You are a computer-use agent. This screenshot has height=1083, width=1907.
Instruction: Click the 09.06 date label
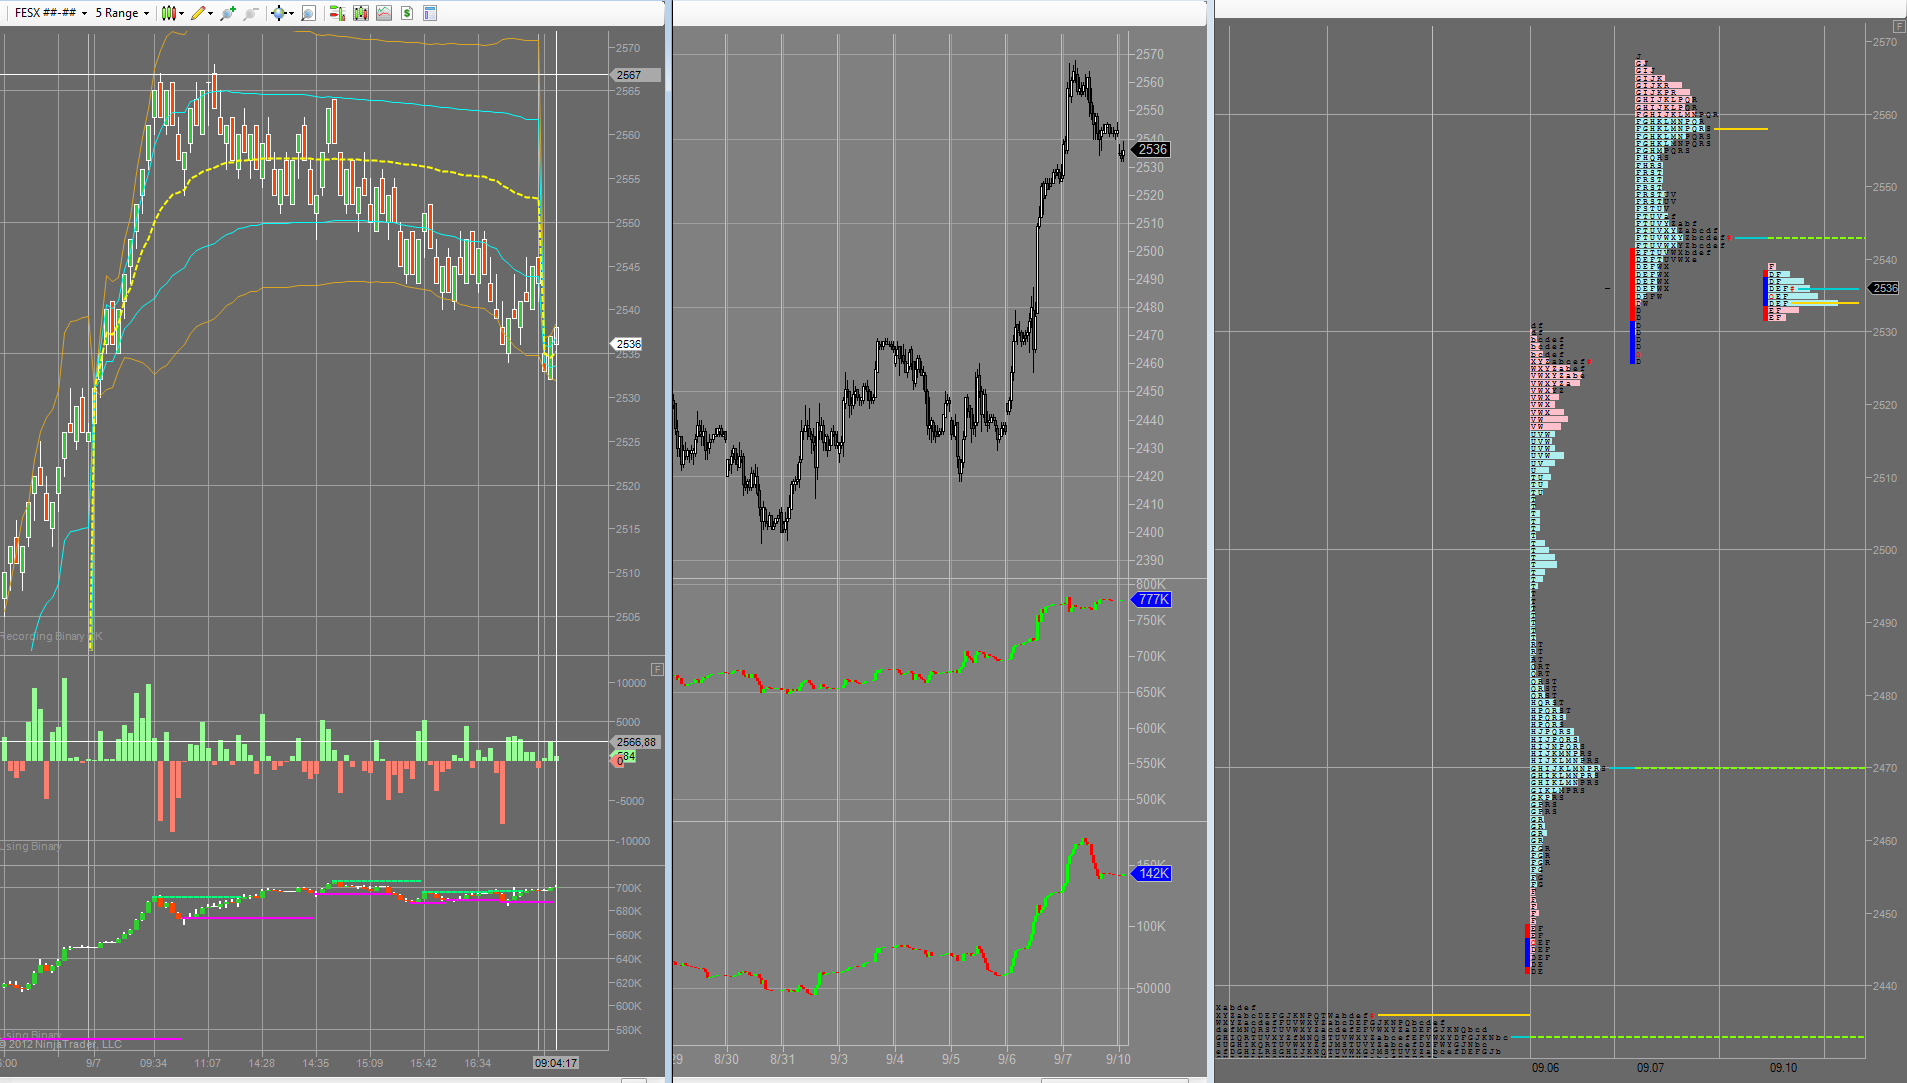pos(1545,1068)
